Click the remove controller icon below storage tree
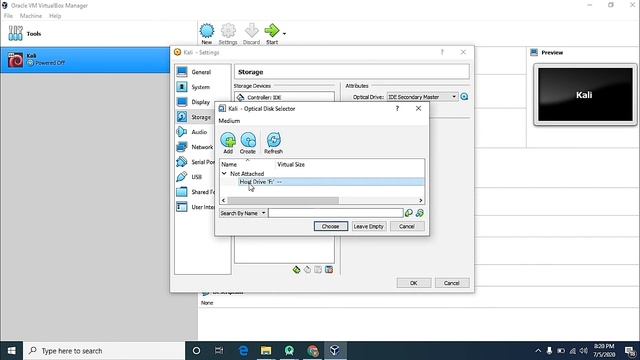The image size is (640, 360). point(307,269)
